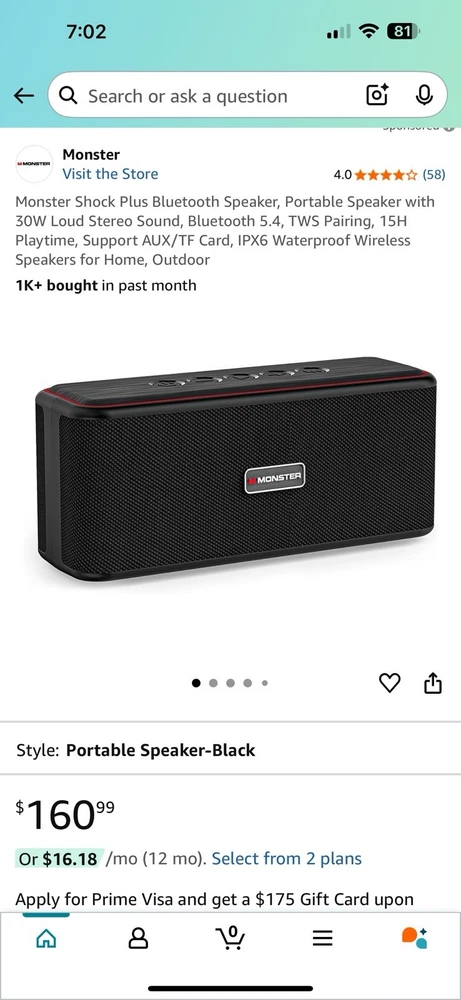The height and width of the screenshot is (1000, 461).
Task: Open the shopping cart icon
Action: pyautogui.click(x=231, y=938)
